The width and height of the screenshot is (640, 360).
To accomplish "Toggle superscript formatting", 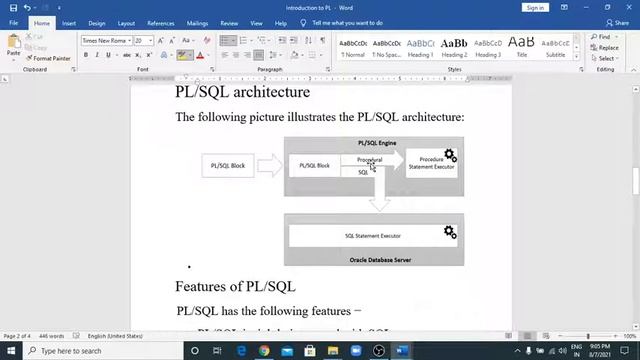I will click(149, 55).
